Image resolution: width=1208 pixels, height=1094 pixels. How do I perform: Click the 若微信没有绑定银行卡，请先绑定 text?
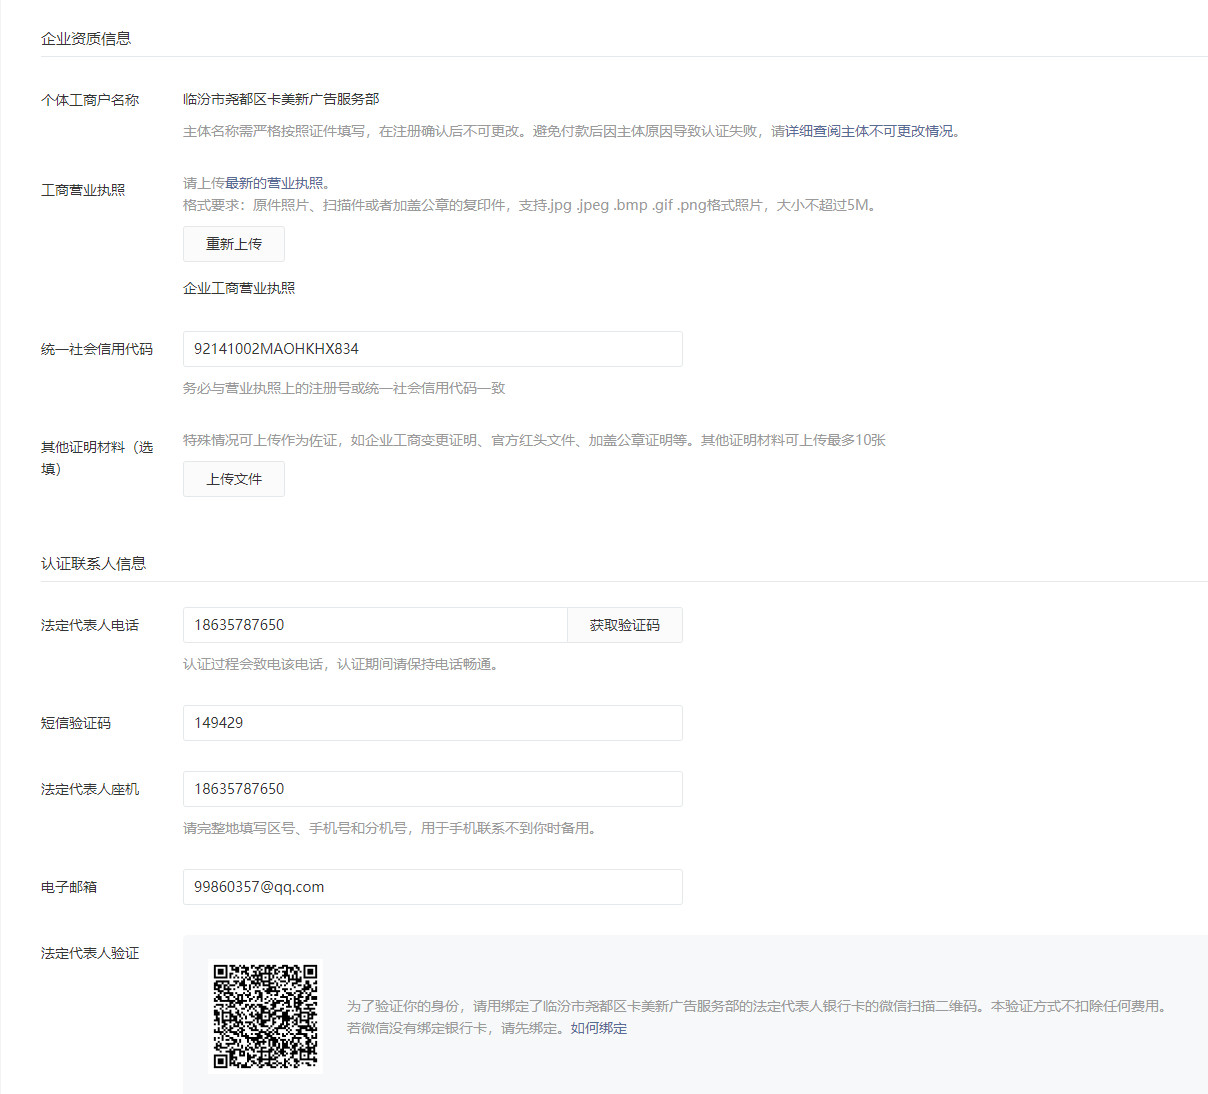459,1028
